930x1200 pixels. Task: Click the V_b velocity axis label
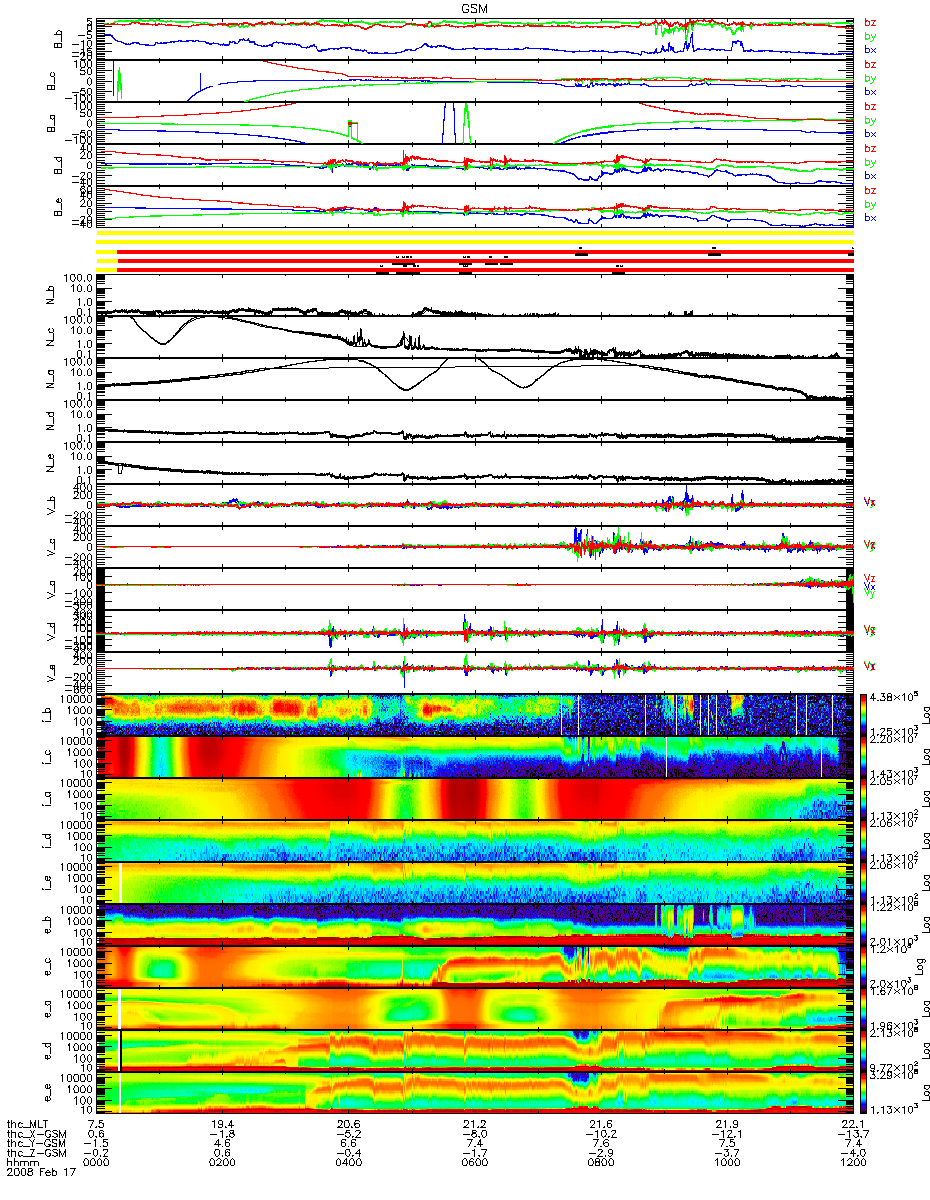(x=52, y=506)
